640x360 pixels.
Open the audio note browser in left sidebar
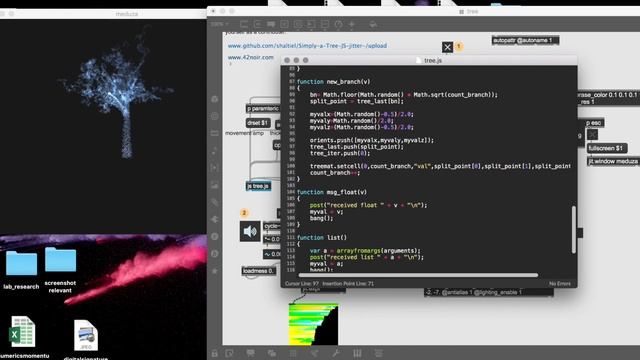[x=215, y=151]
